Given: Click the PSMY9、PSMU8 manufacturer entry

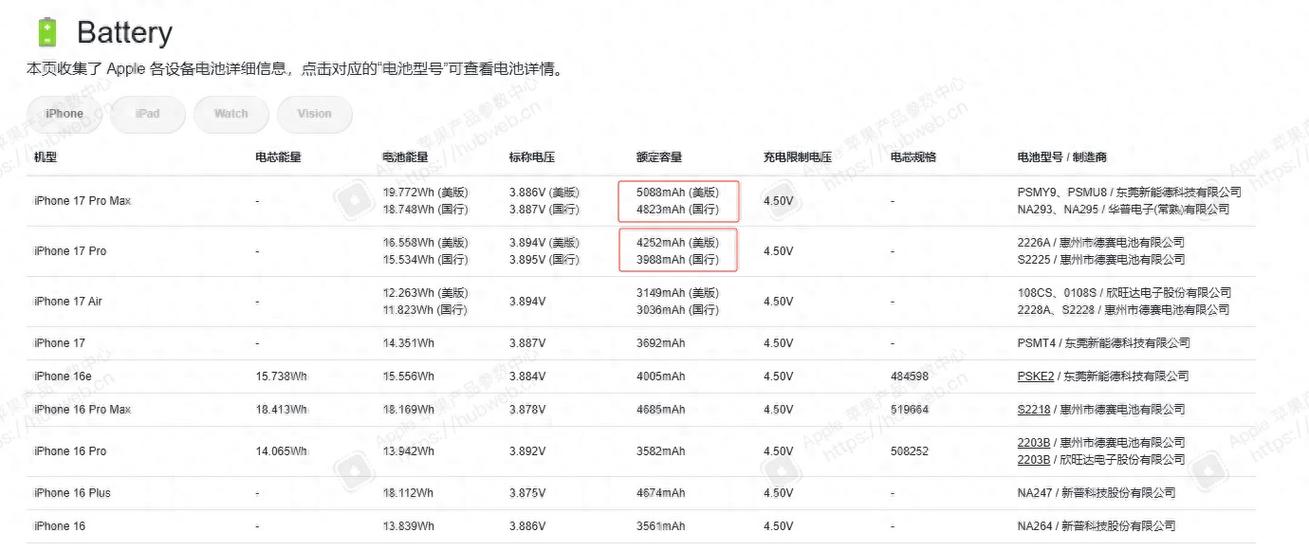Looking at the screenshot, I should (x=1129, y=192).
